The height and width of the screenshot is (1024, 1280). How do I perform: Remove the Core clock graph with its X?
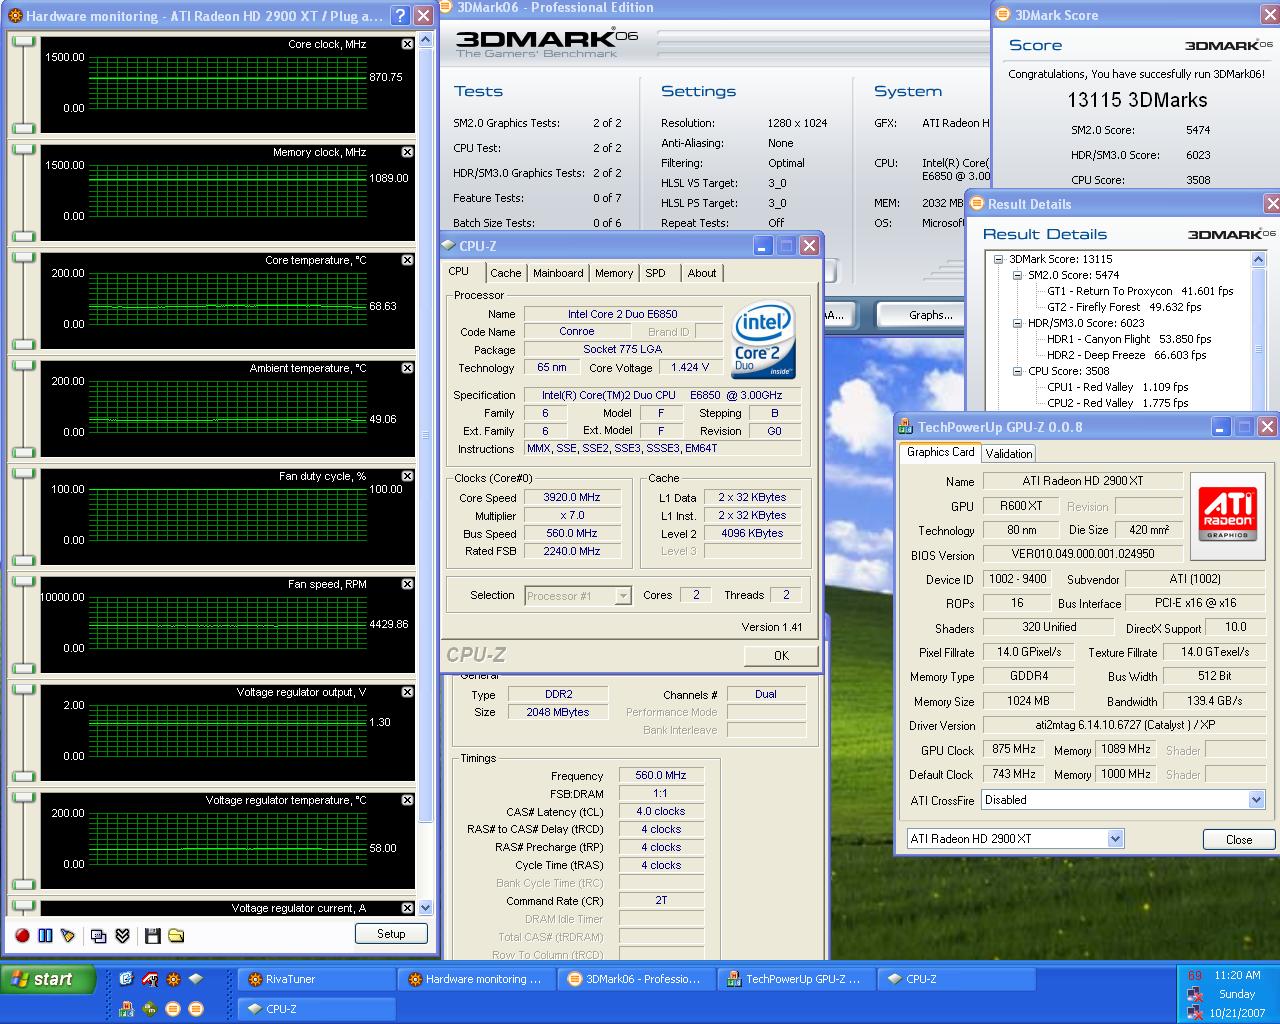pos(407,44)
